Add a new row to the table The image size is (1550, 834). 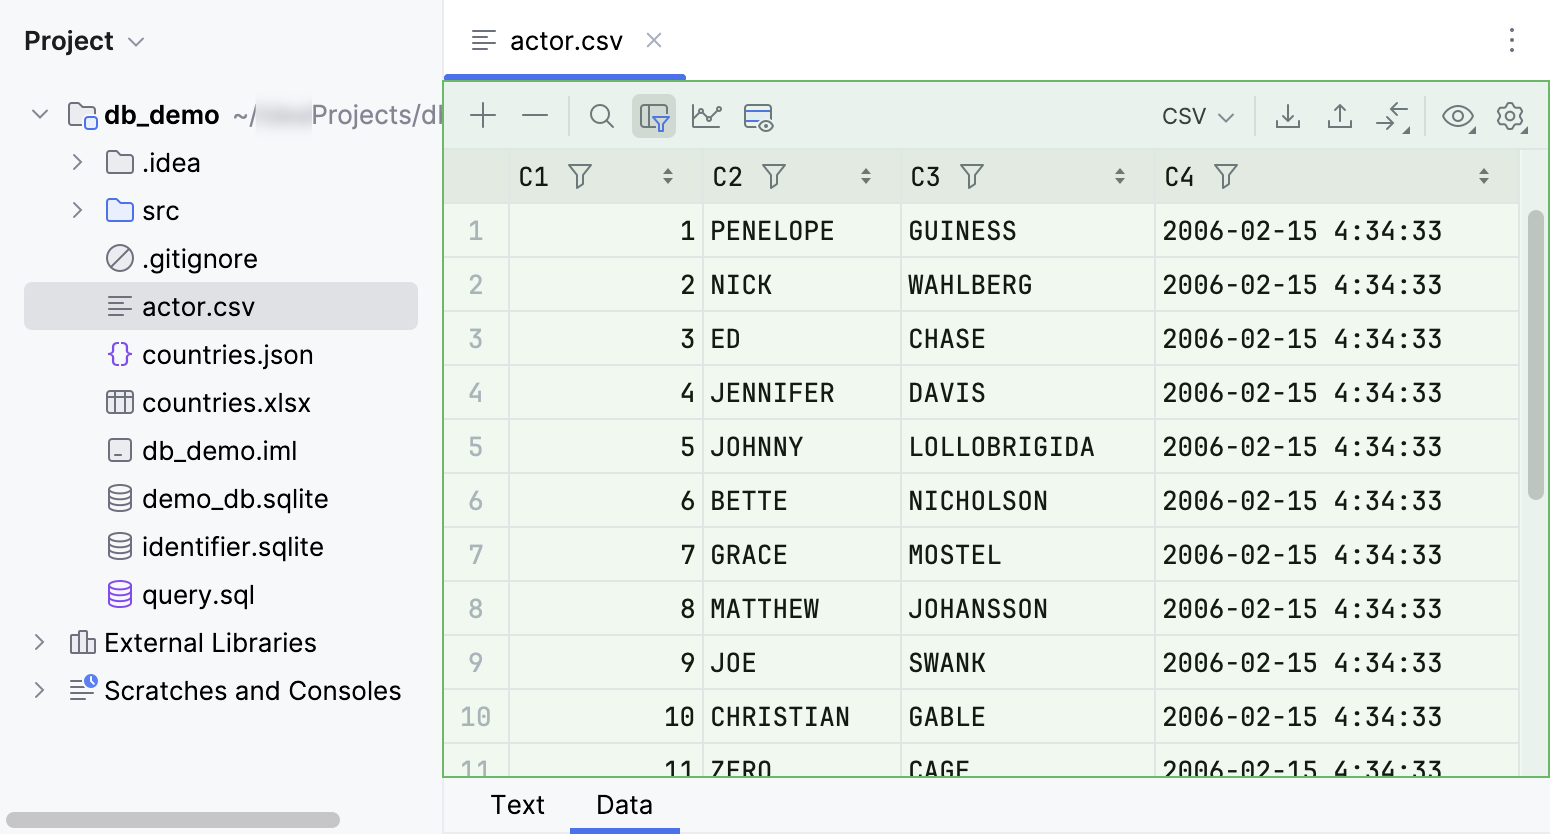483,116
